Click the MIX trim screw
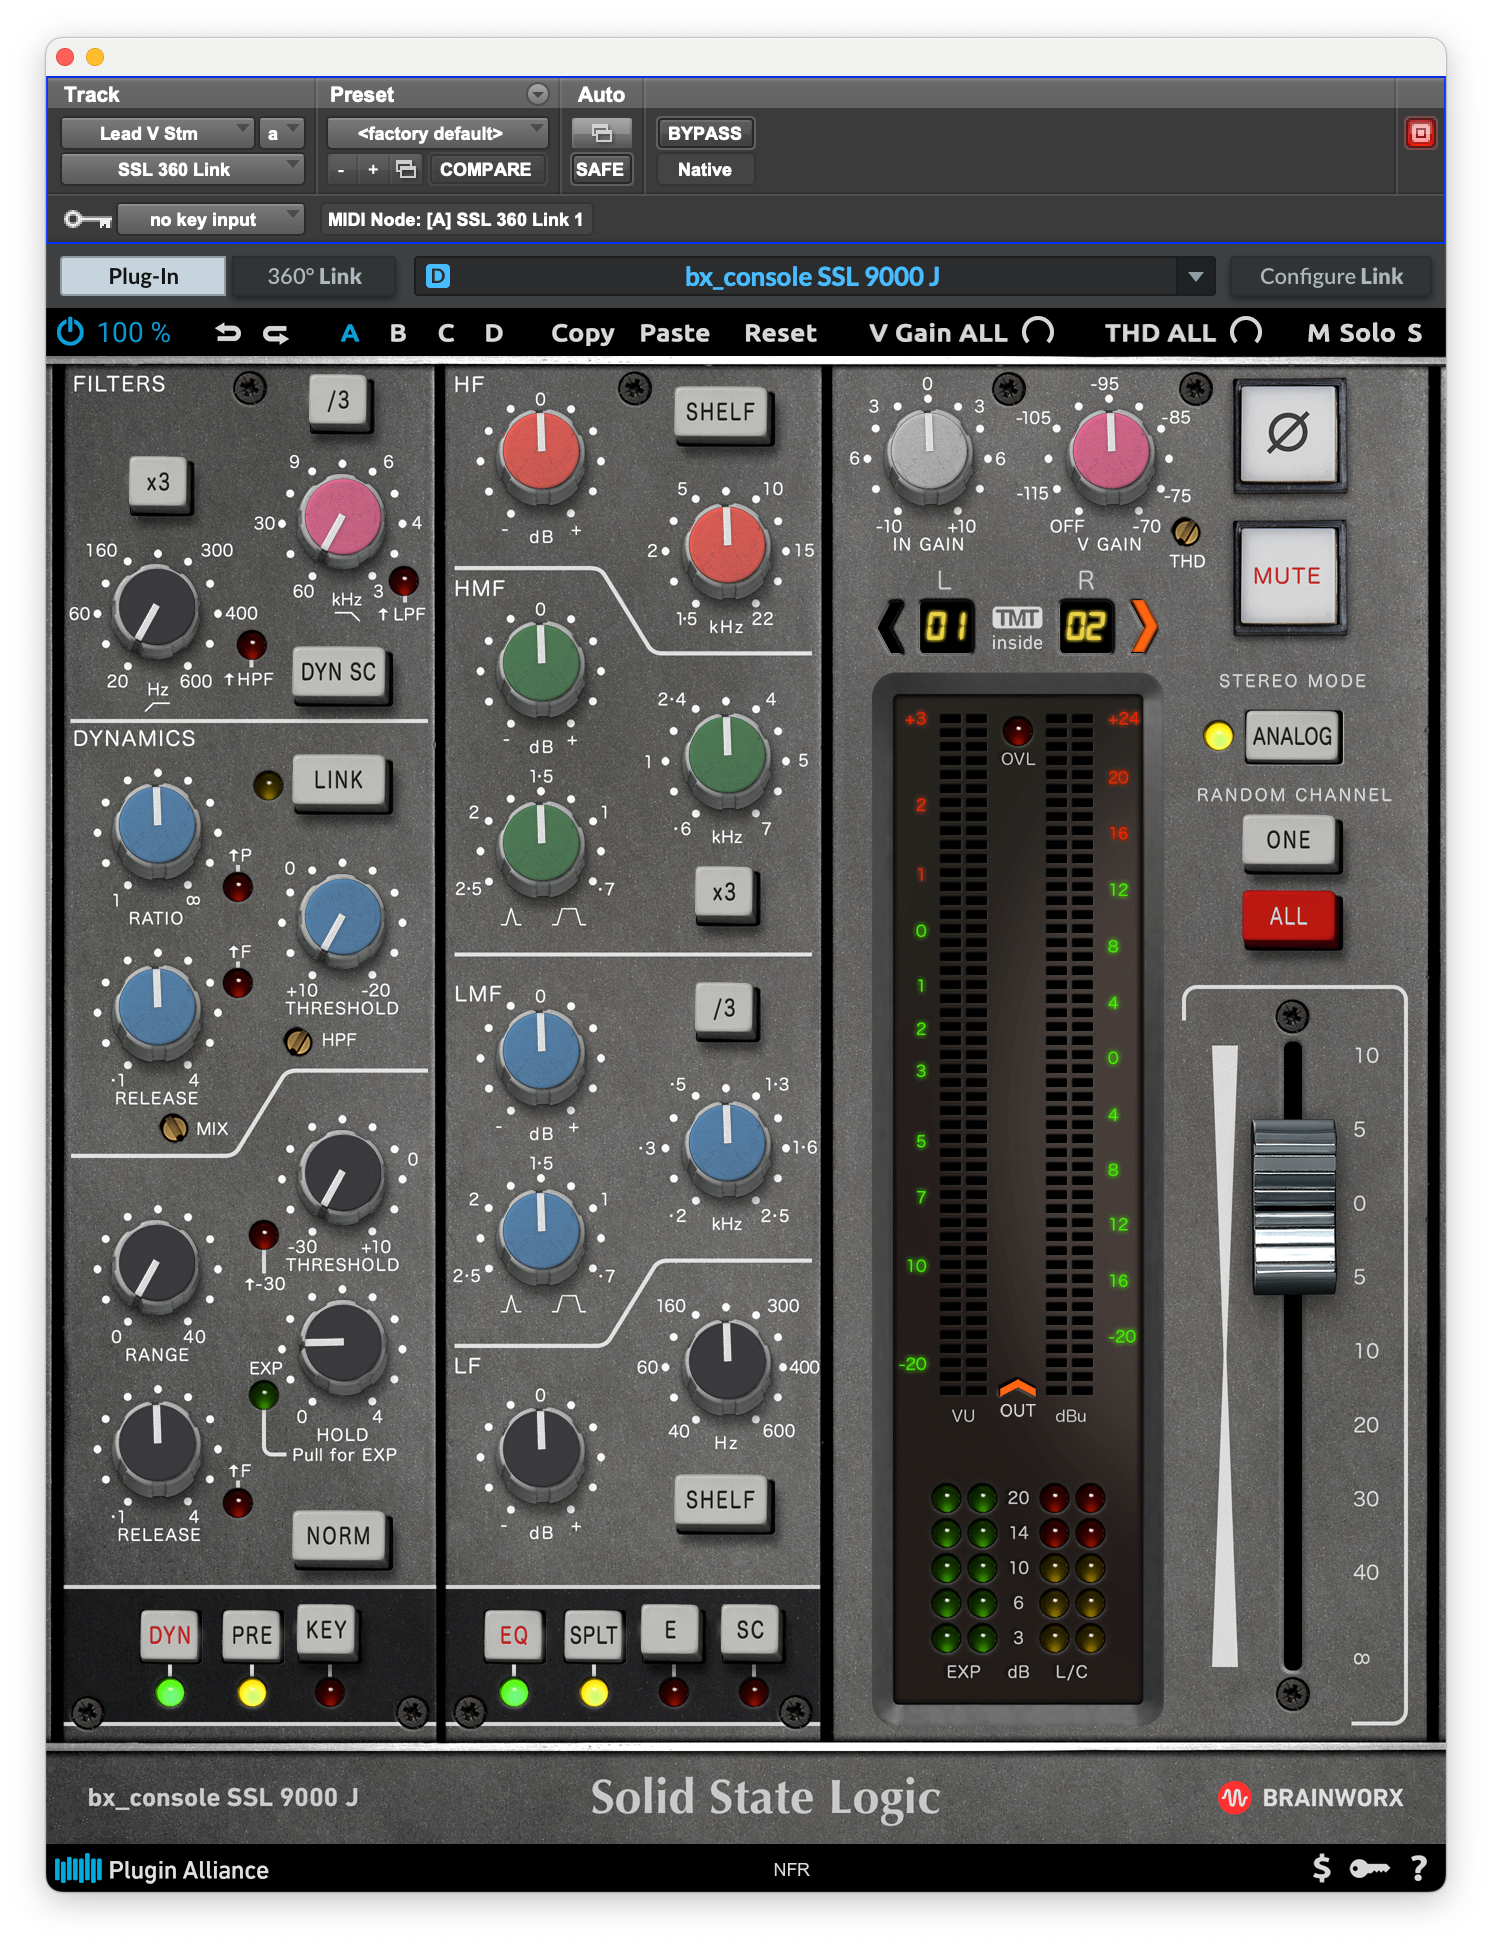Screen dimensions: 1492x1946 [174, 1129]
